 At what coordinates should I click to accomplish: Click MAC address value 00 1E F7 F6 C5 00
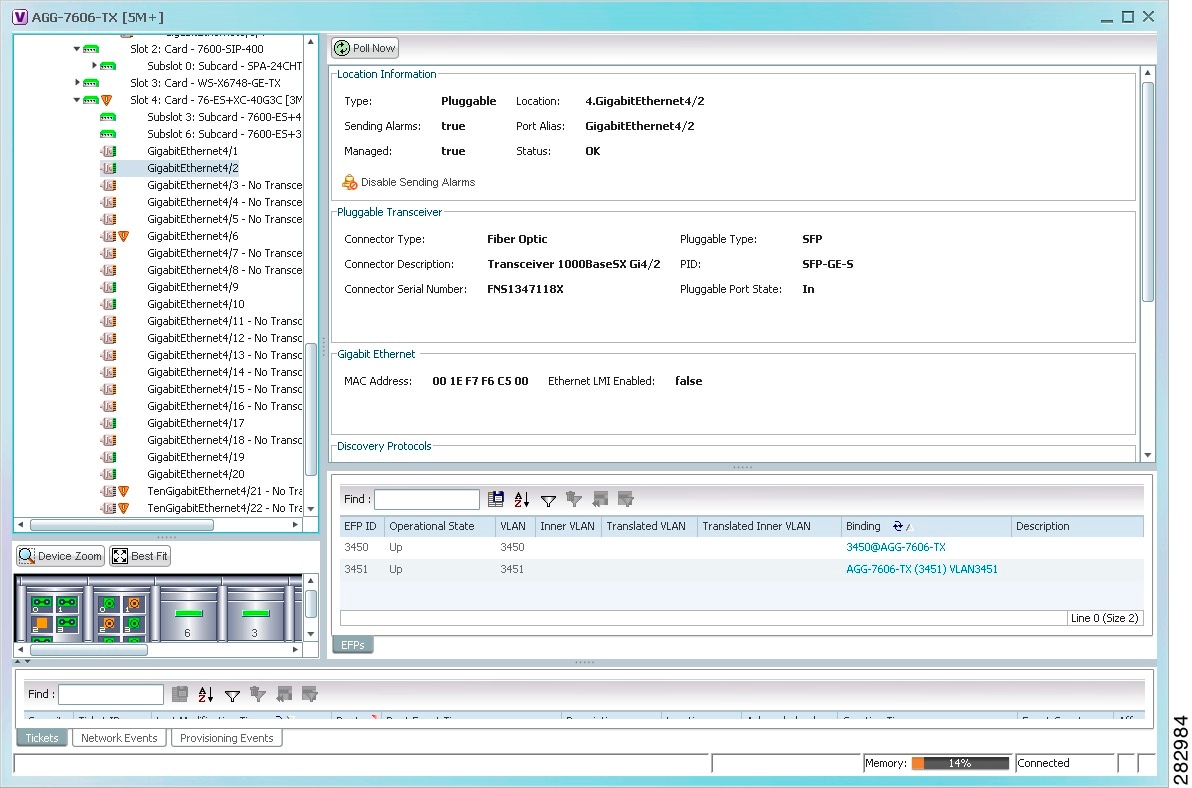480,381
